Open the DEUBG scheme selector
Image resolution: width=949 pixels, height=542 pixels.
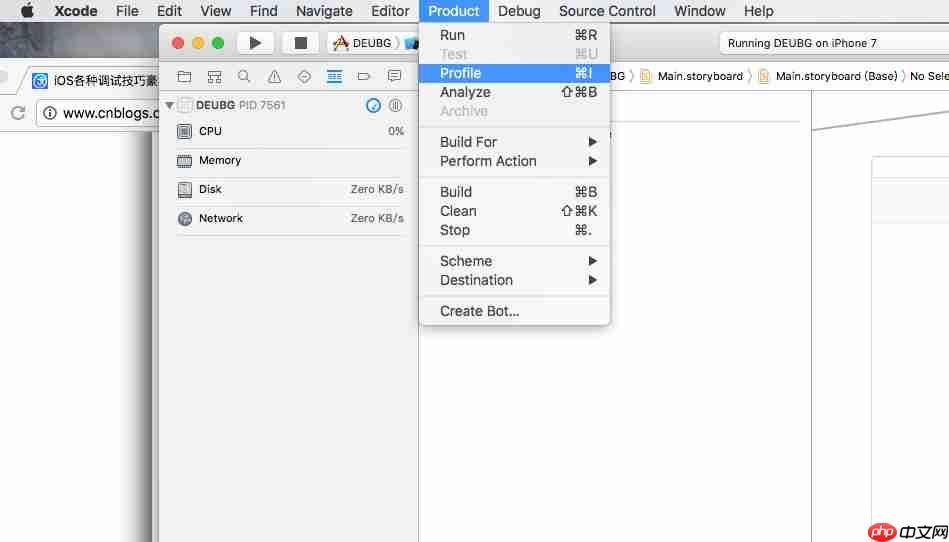pyautogui.click(x=372, y=43)
